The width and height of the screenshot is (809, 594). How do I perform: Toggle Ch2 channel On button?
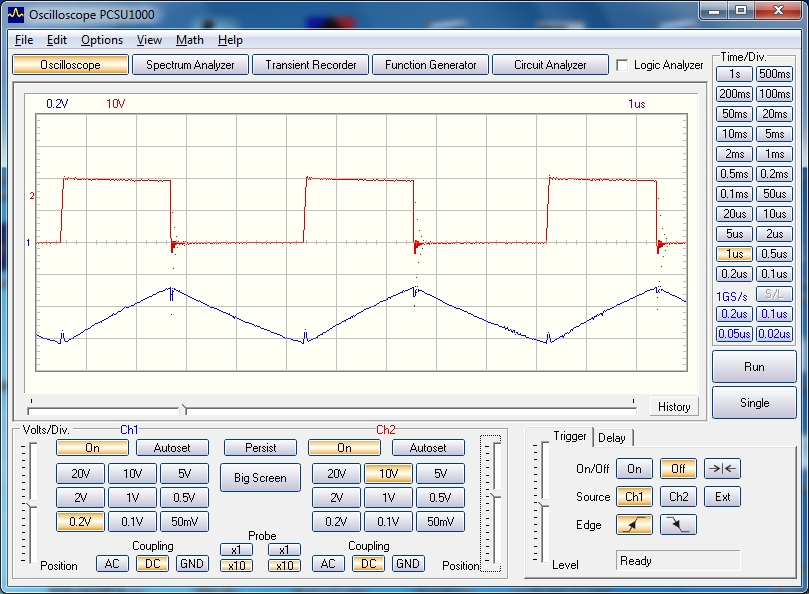coord(344,448)
